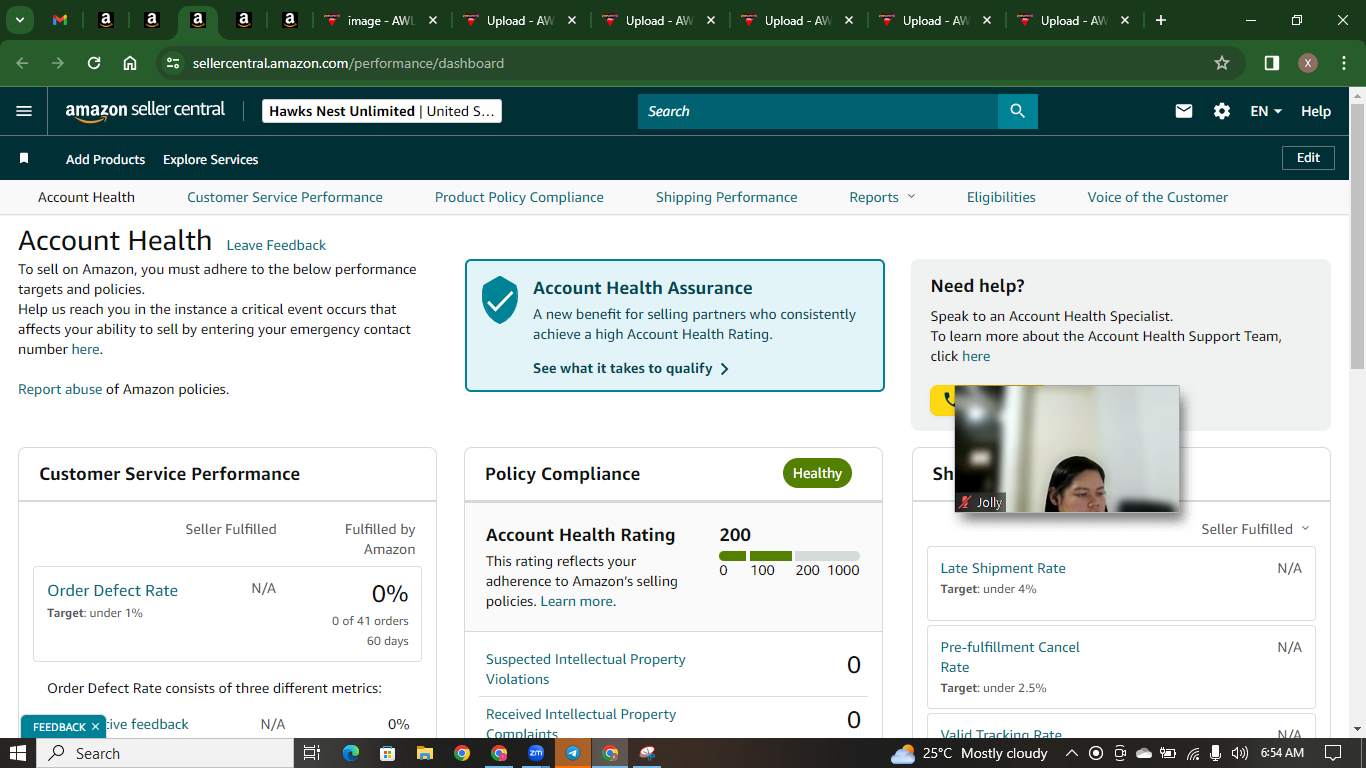
Task: Expand the Reports menu dropdown
Action: tap(882, 197)
